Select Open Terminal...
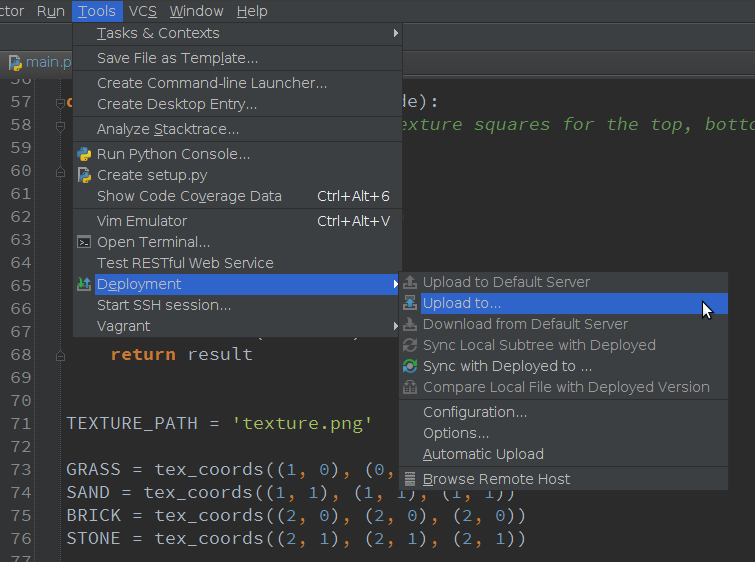The image size is (755, 562). [237, 242]
